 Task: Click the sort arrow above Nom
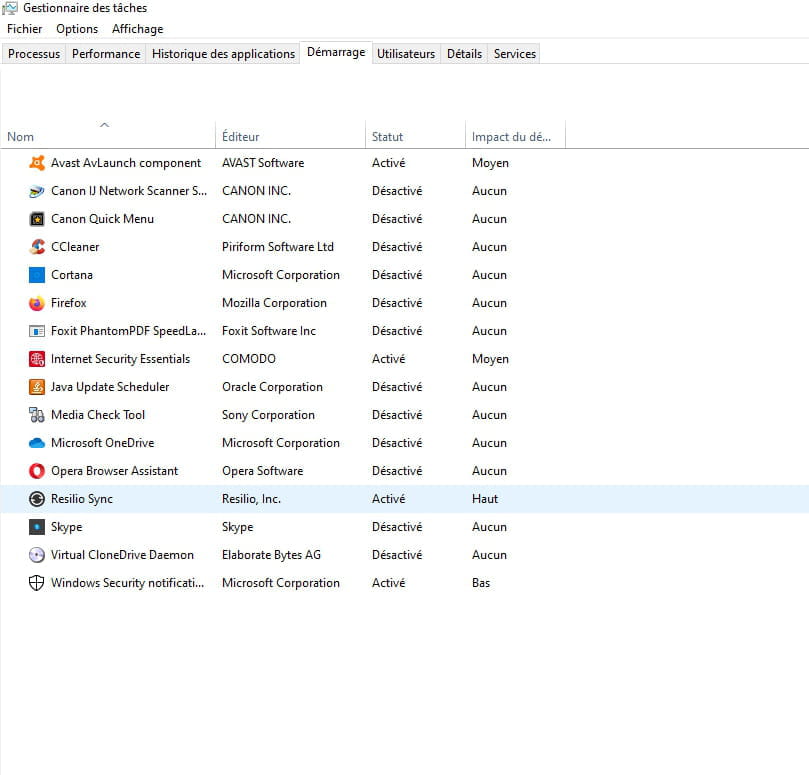coord(104,125)
